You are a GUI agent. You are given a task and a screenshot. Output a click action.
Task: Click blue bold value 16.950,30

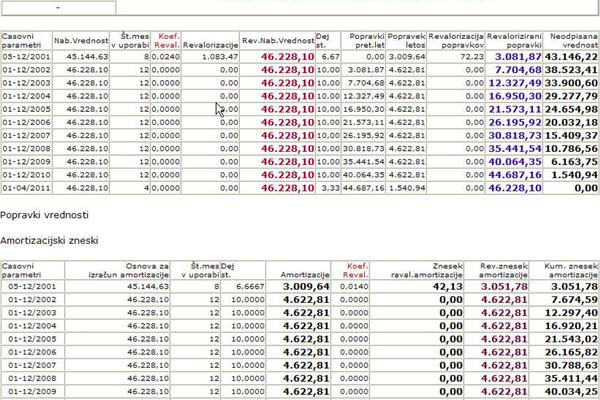click(515, 96)
